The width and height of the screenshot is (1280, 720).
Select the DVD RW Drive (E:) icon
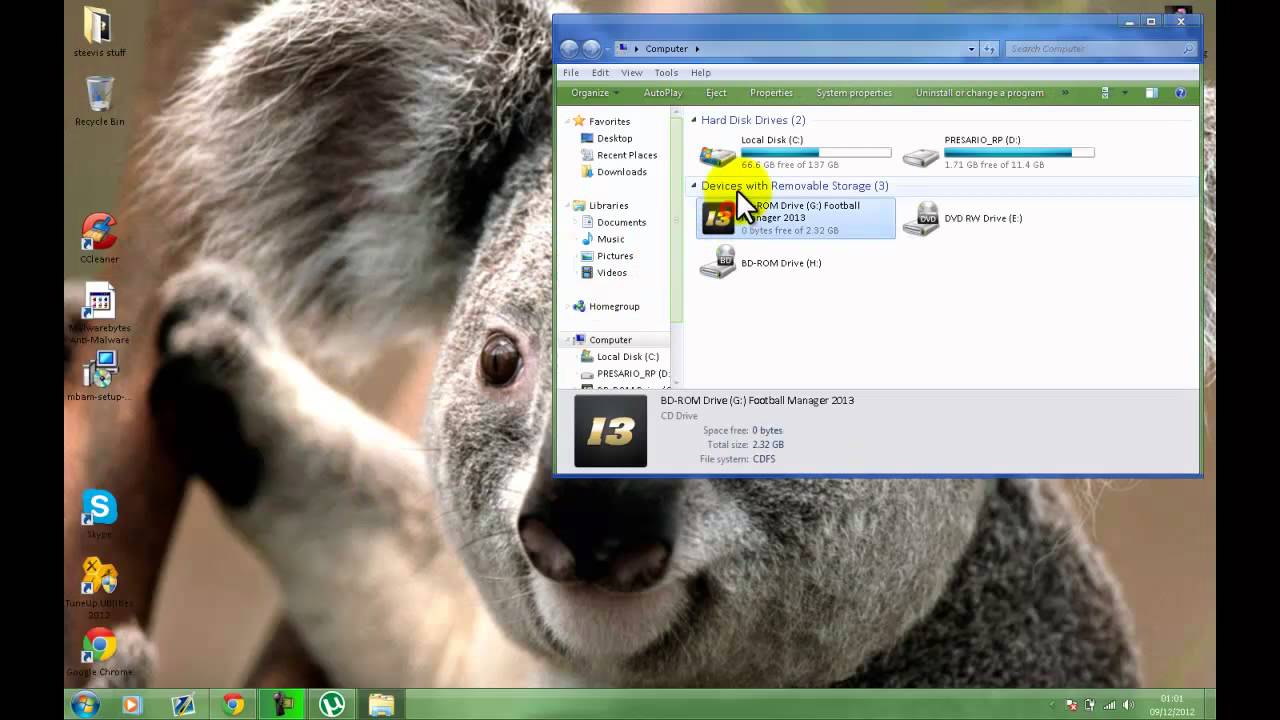920,218
